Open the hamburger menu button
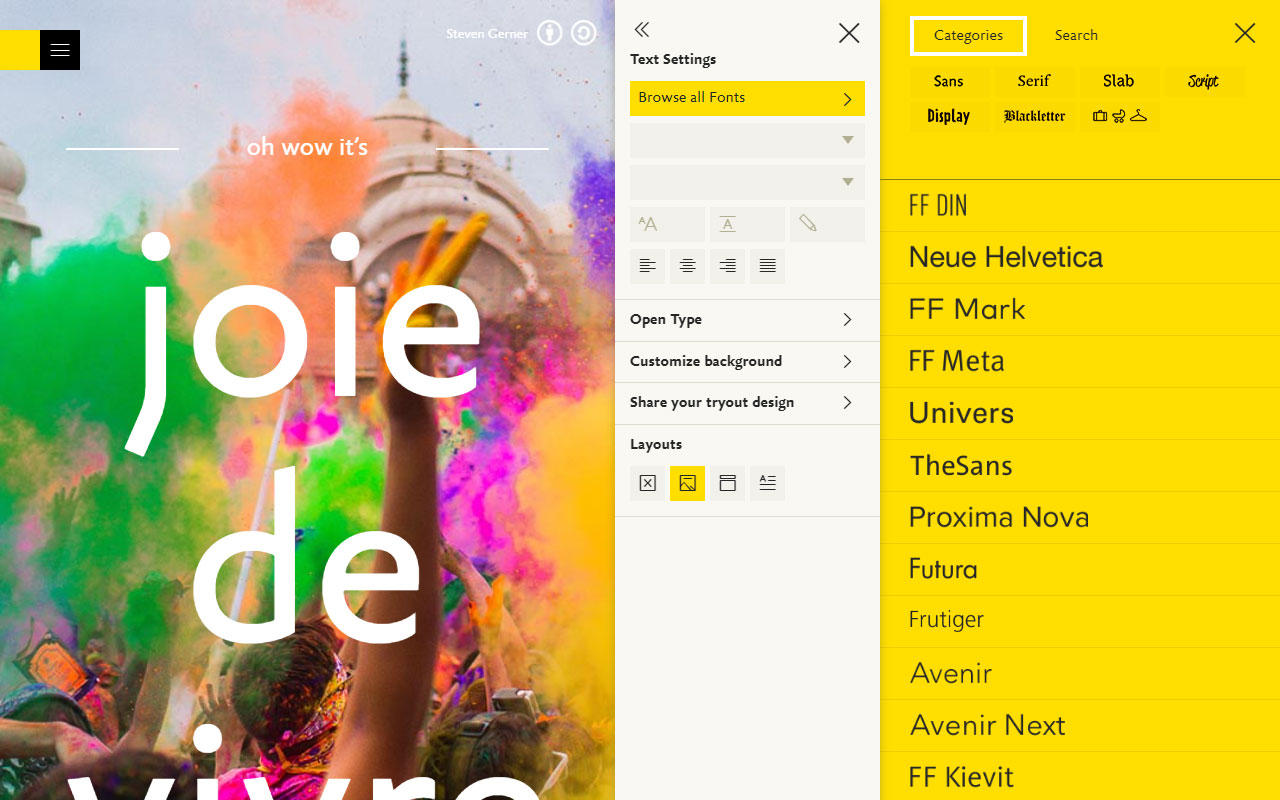1280x800 pixels. 60,50
